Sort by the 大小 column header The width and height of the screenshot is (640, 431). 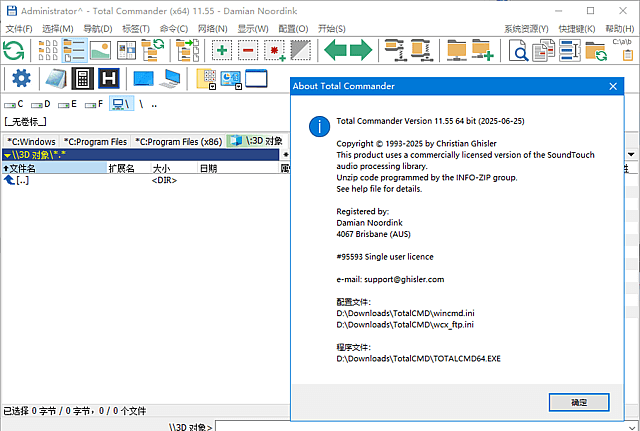174,168
